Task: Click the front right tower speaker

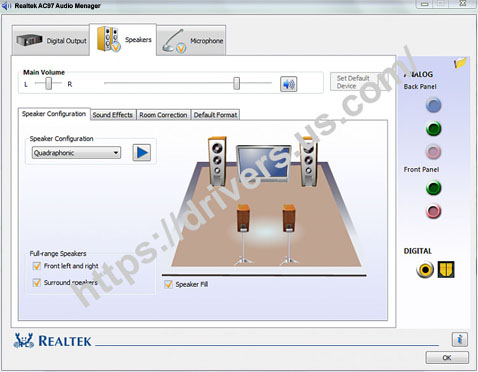Action: pyautogui.click(x=308, y=161)
